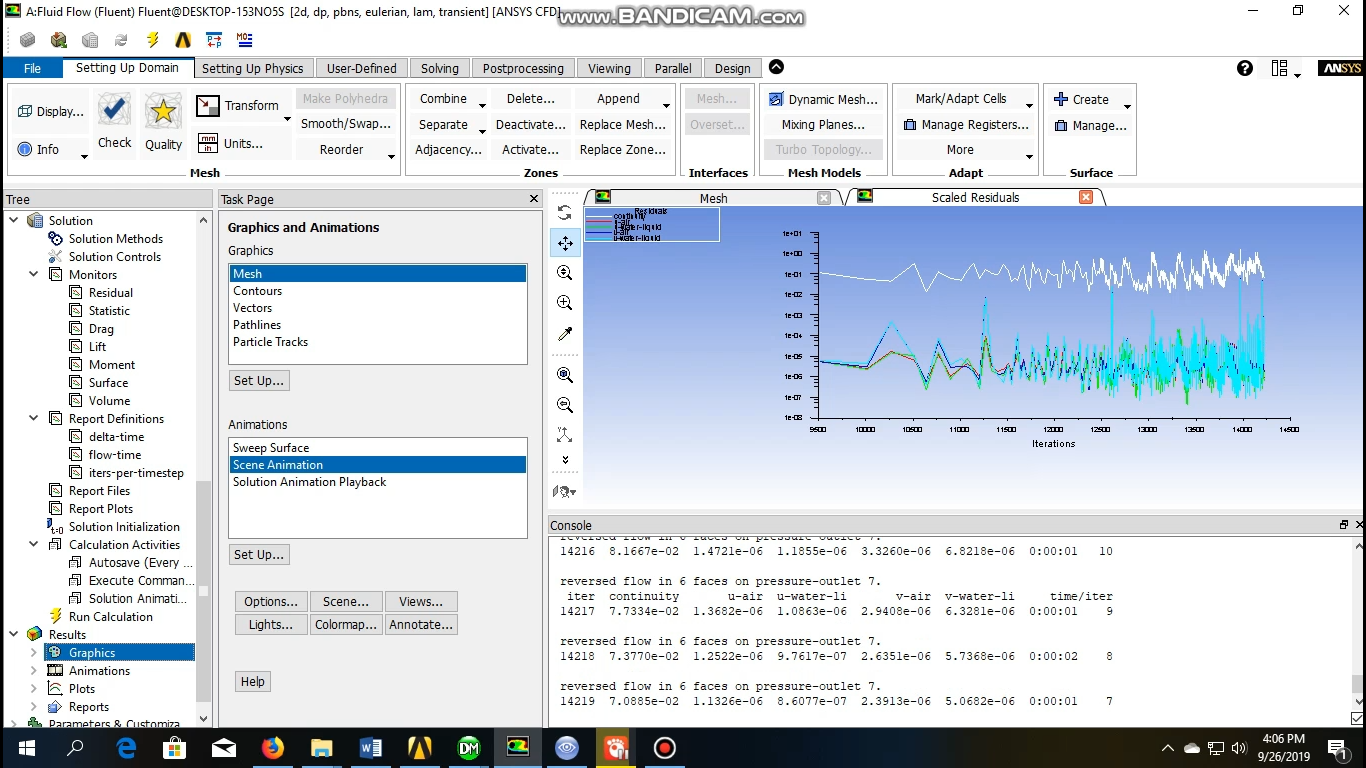
Task: Click the Lights button
Action: pos(270,624)
